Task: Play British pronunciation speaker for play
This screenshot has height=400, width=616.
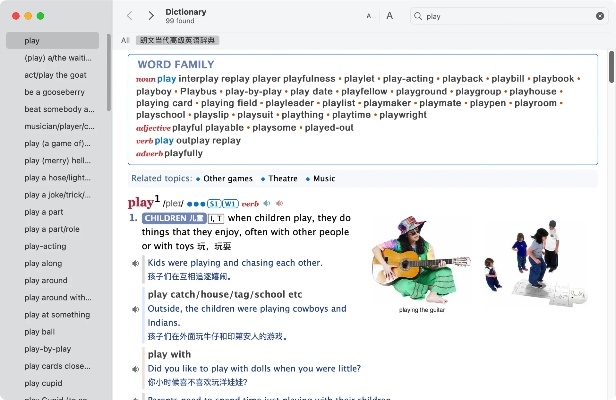Action: tap(267, 203)
